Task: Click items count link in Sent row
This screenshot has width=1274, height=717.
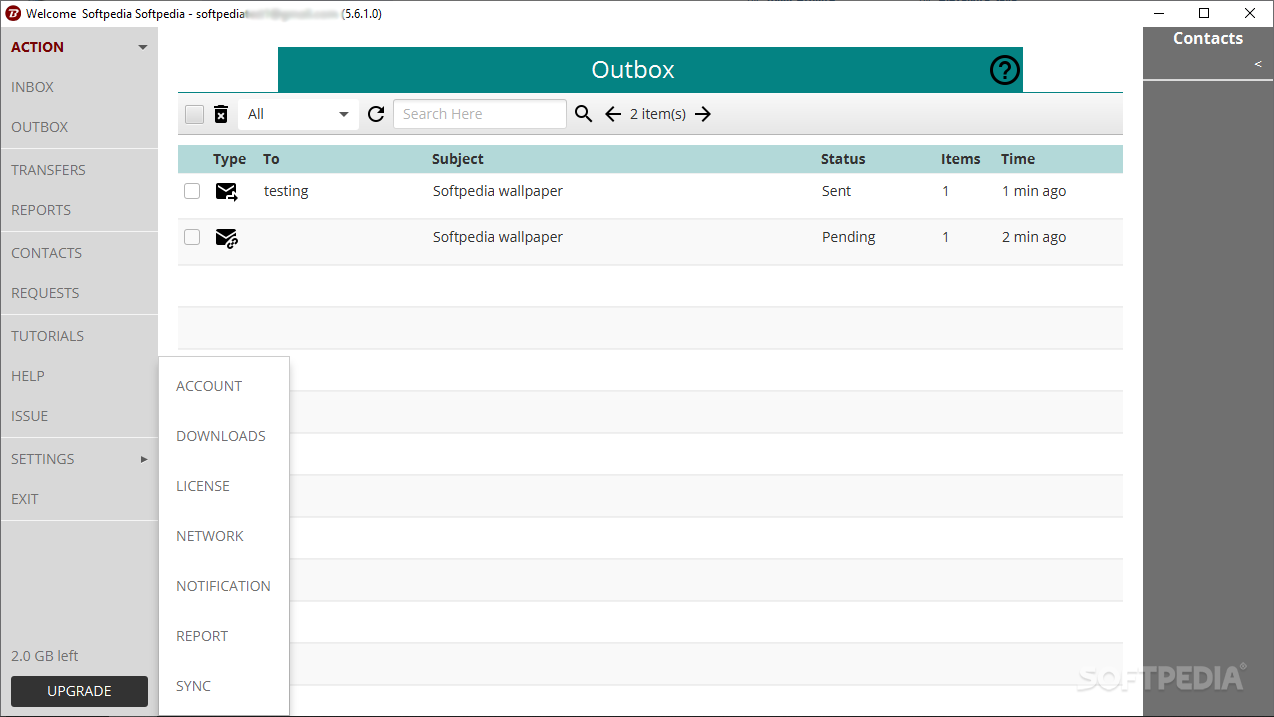Action: pyautogui.click(x=946, y=191)
